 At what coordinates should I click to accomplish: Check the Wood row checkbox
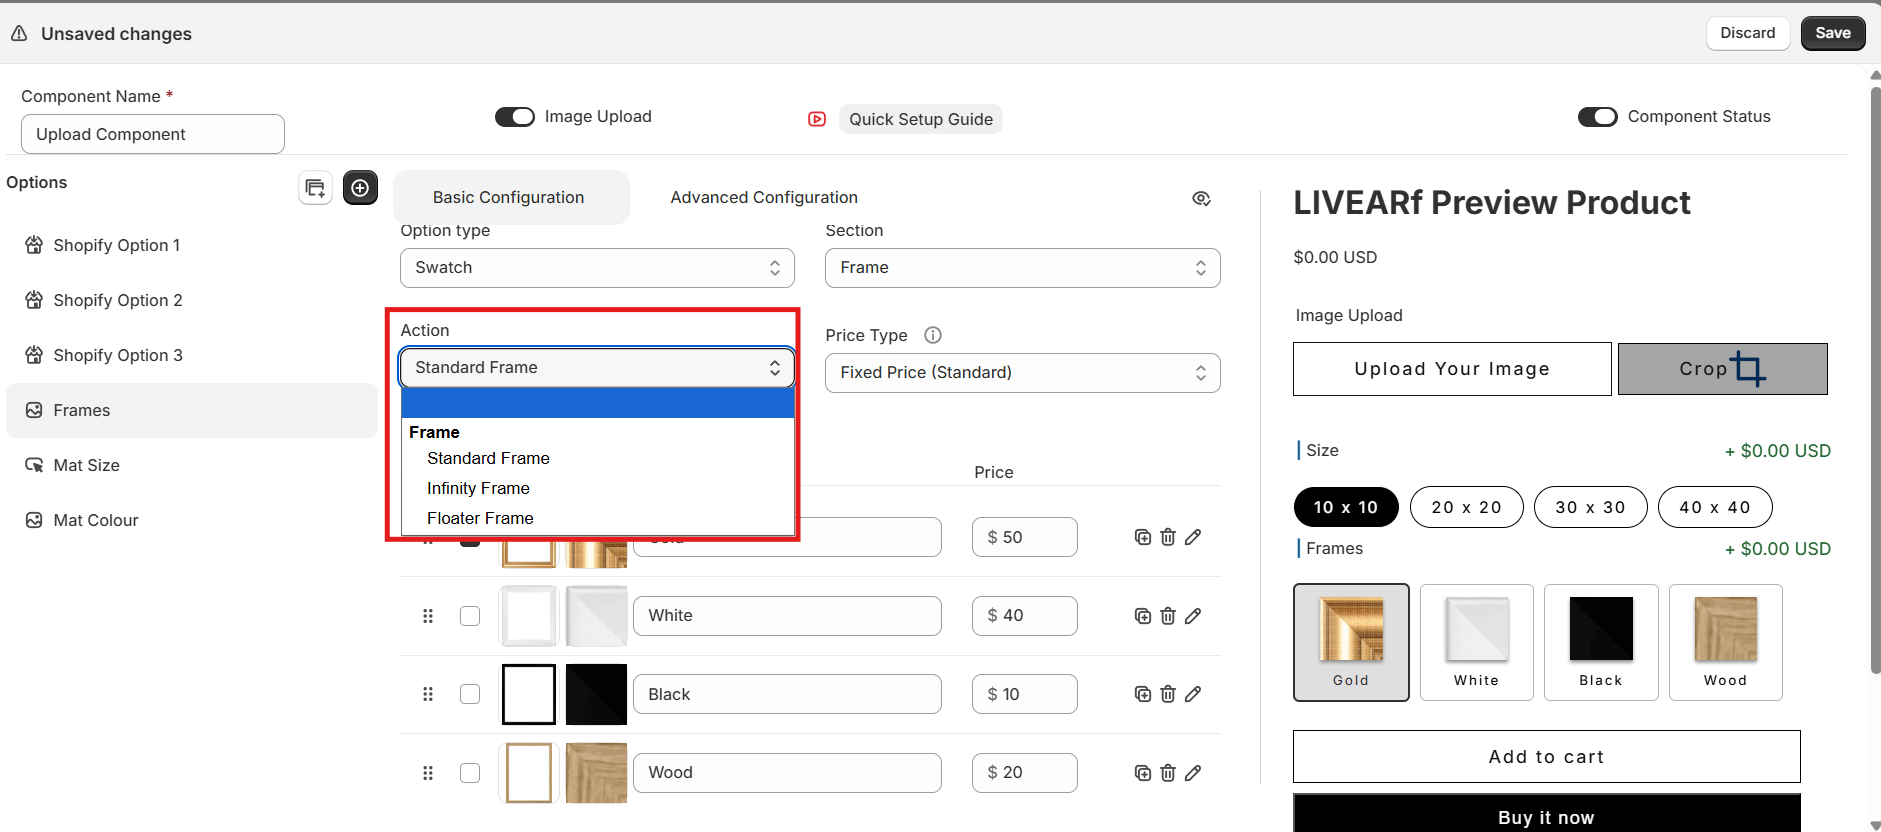tap(470, 773)
